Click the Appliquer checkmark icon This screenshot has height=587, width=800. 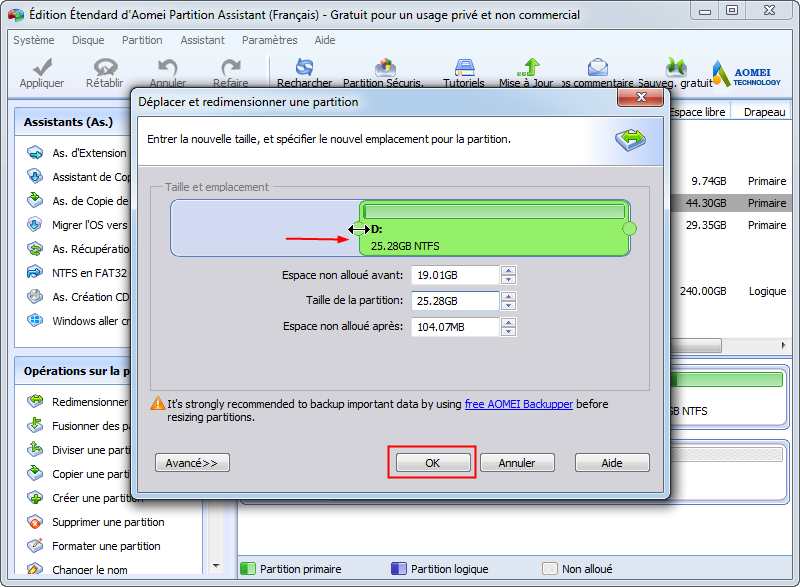tap(42, 67)
